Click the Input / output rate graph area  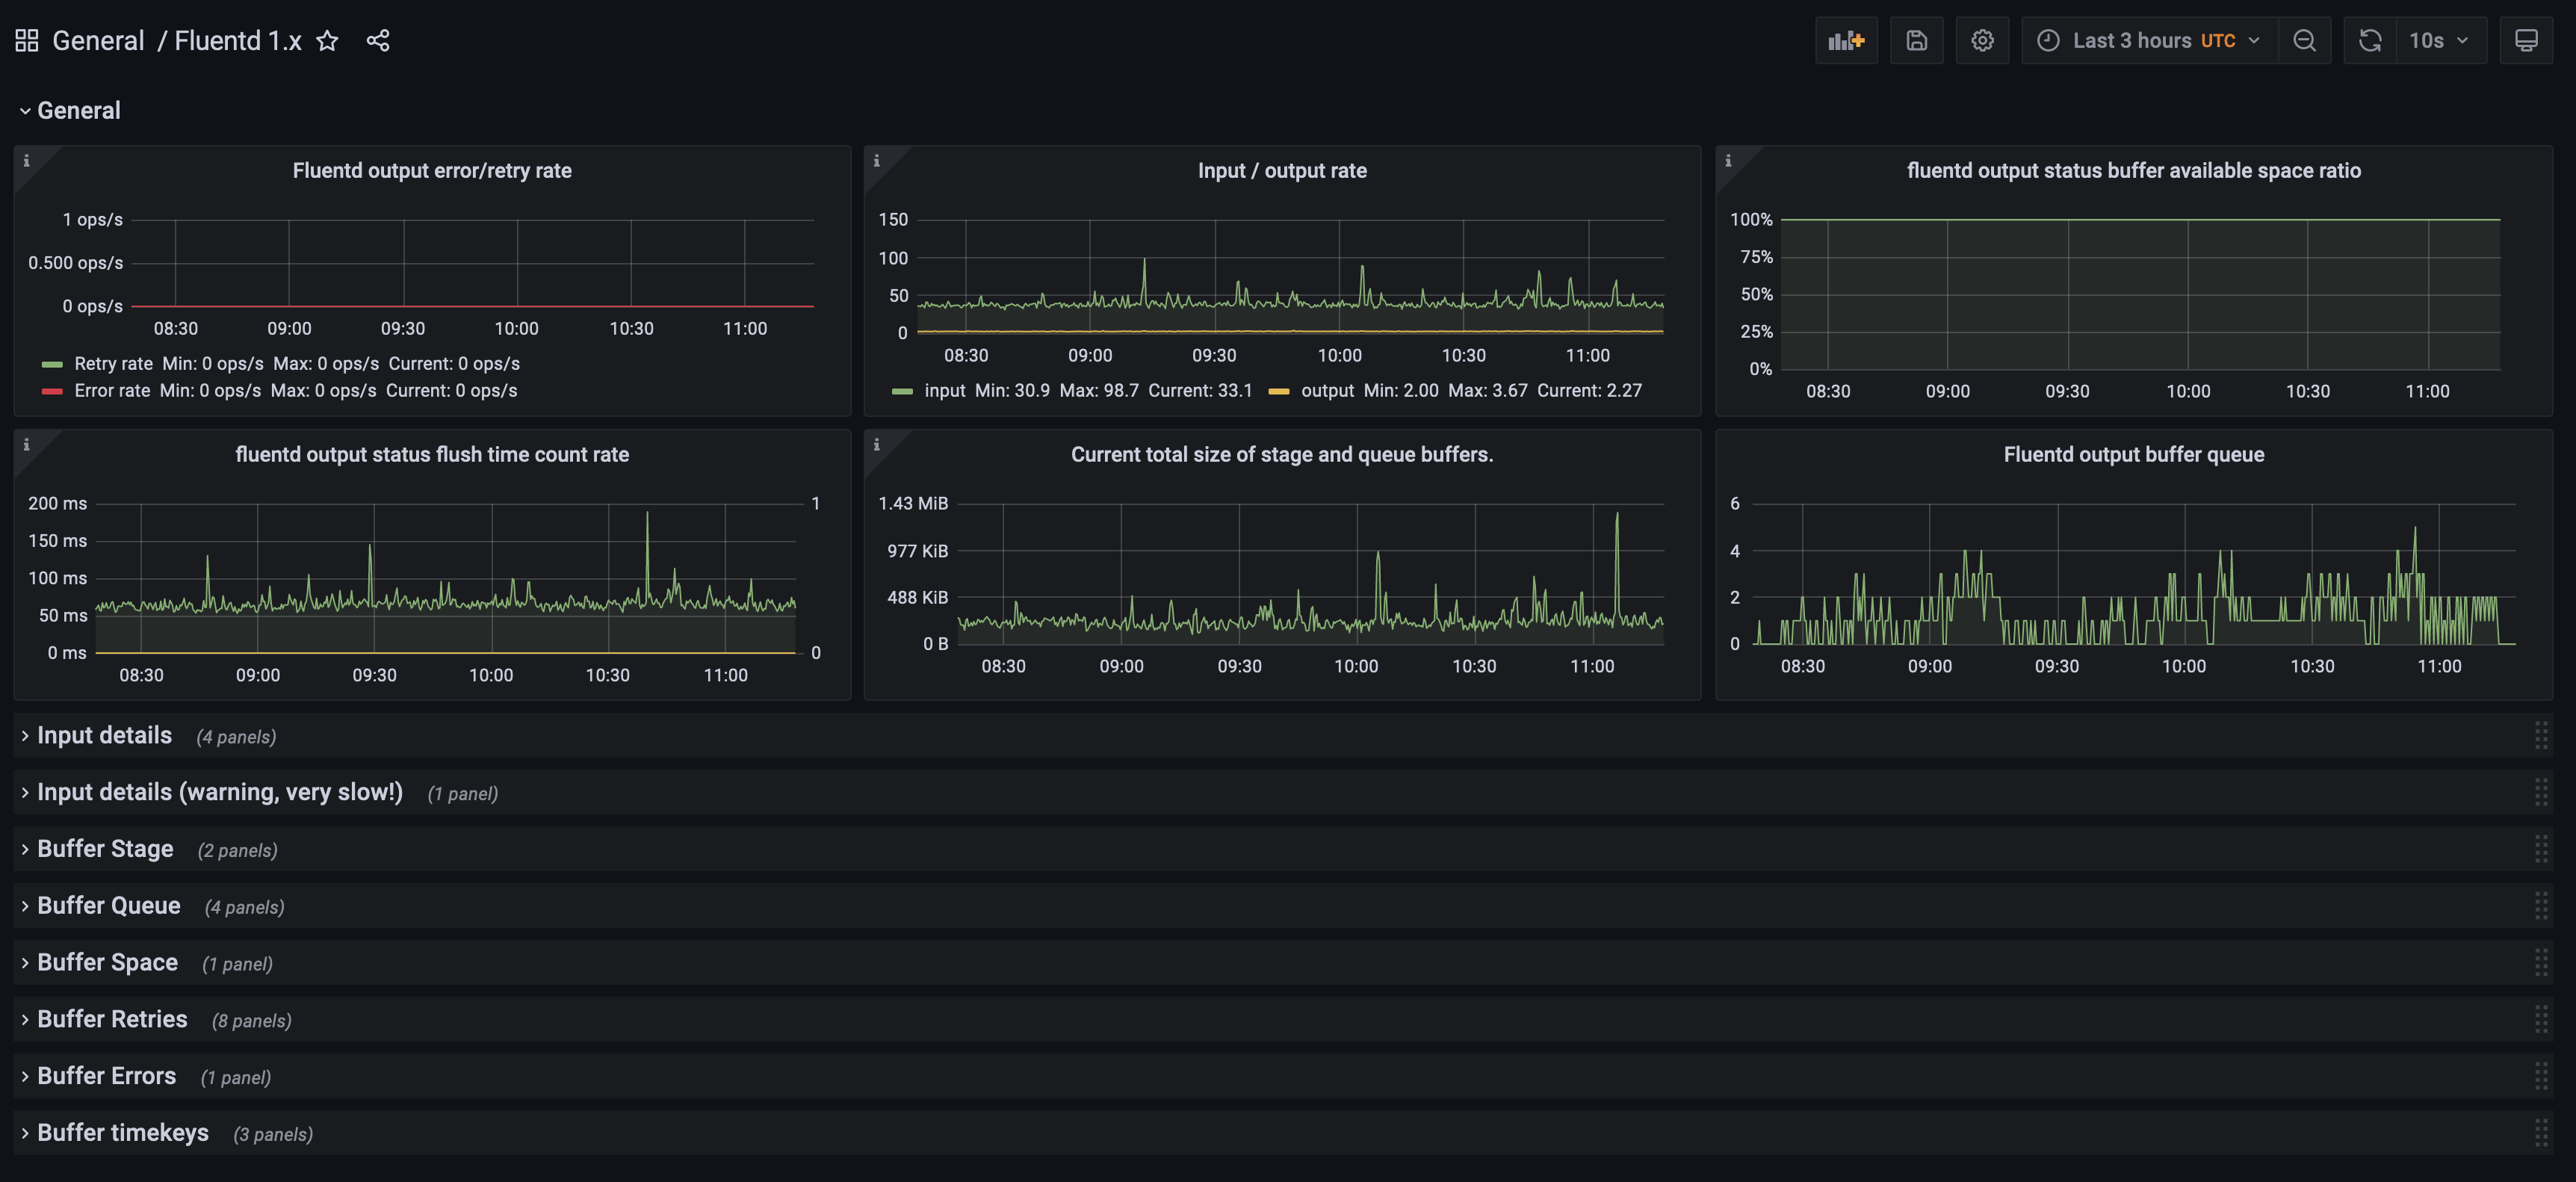tap(1290, 276)
